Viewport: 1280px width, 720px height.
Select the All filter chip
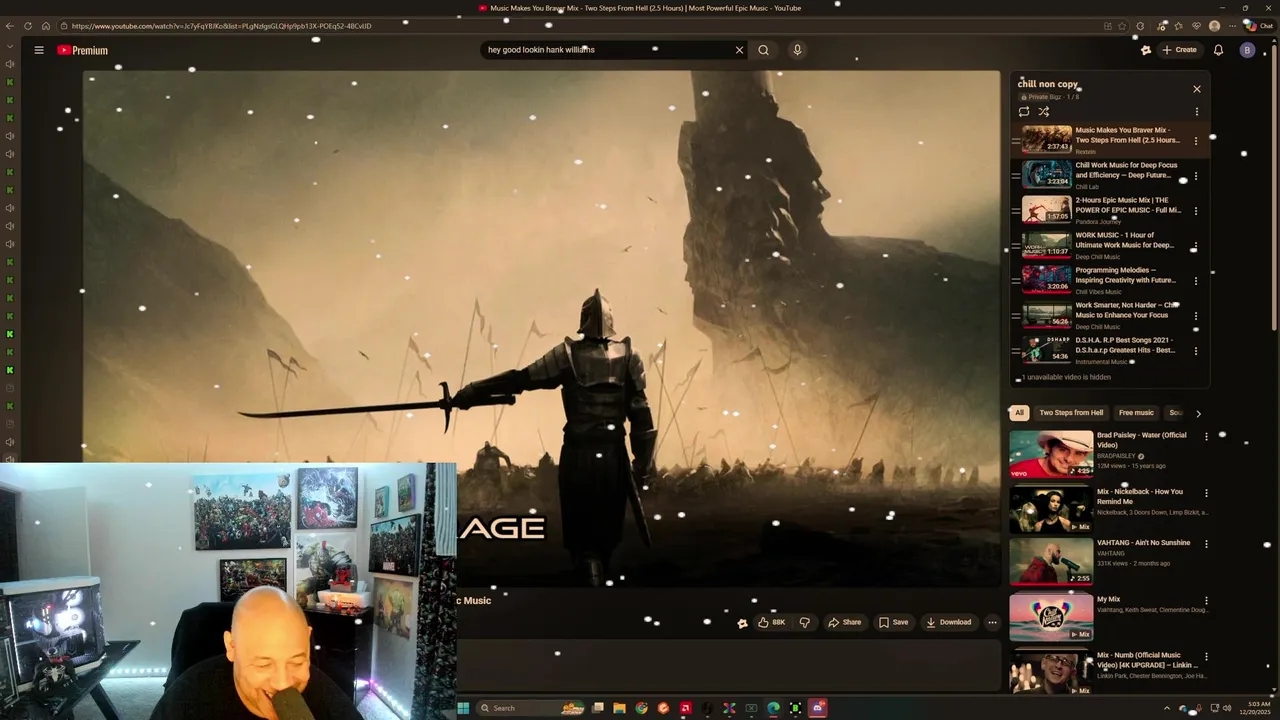click(1019, 413)
